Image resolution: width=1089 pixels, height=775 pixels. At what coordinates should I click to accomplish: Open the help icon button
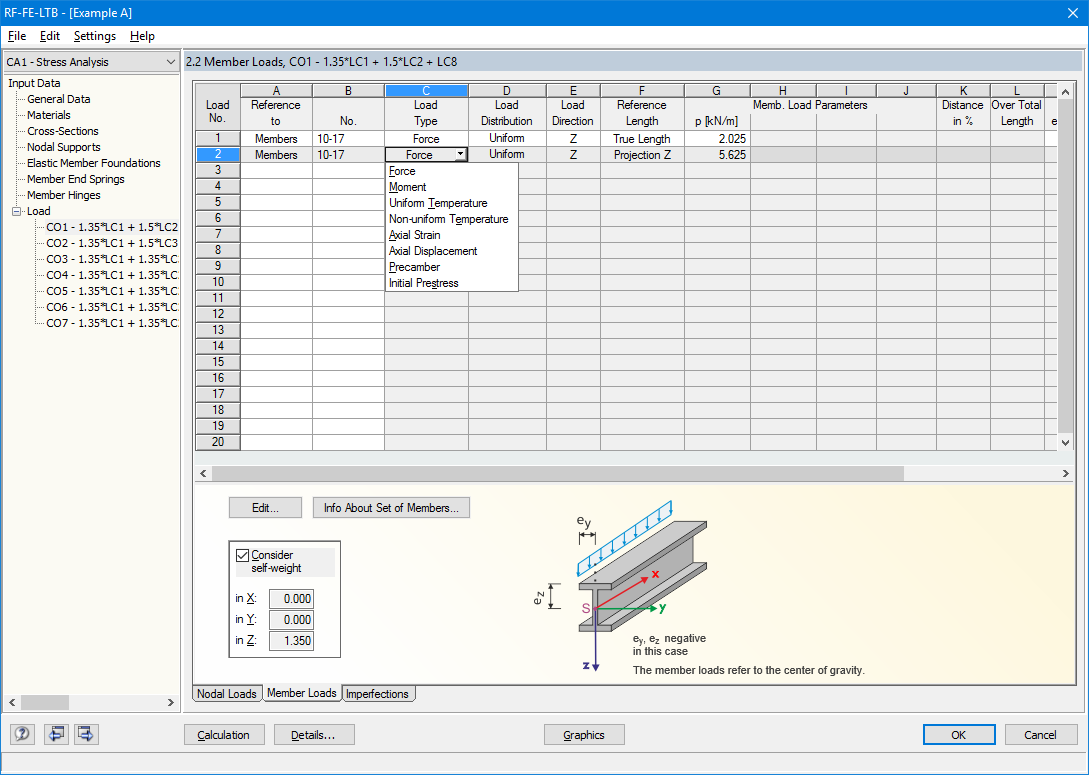tap(22, 734)
